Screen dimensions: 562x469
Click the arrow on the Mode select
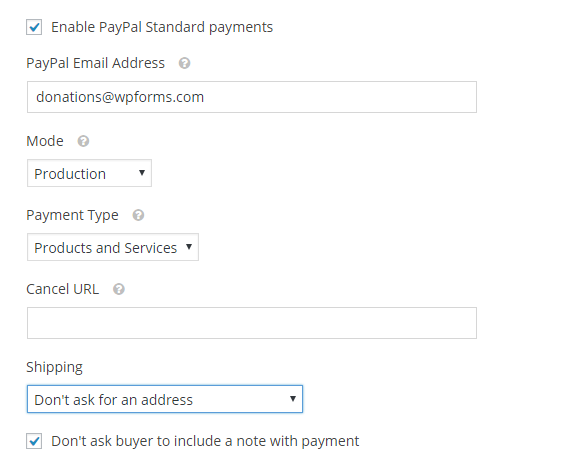click(x=142, y=173)
